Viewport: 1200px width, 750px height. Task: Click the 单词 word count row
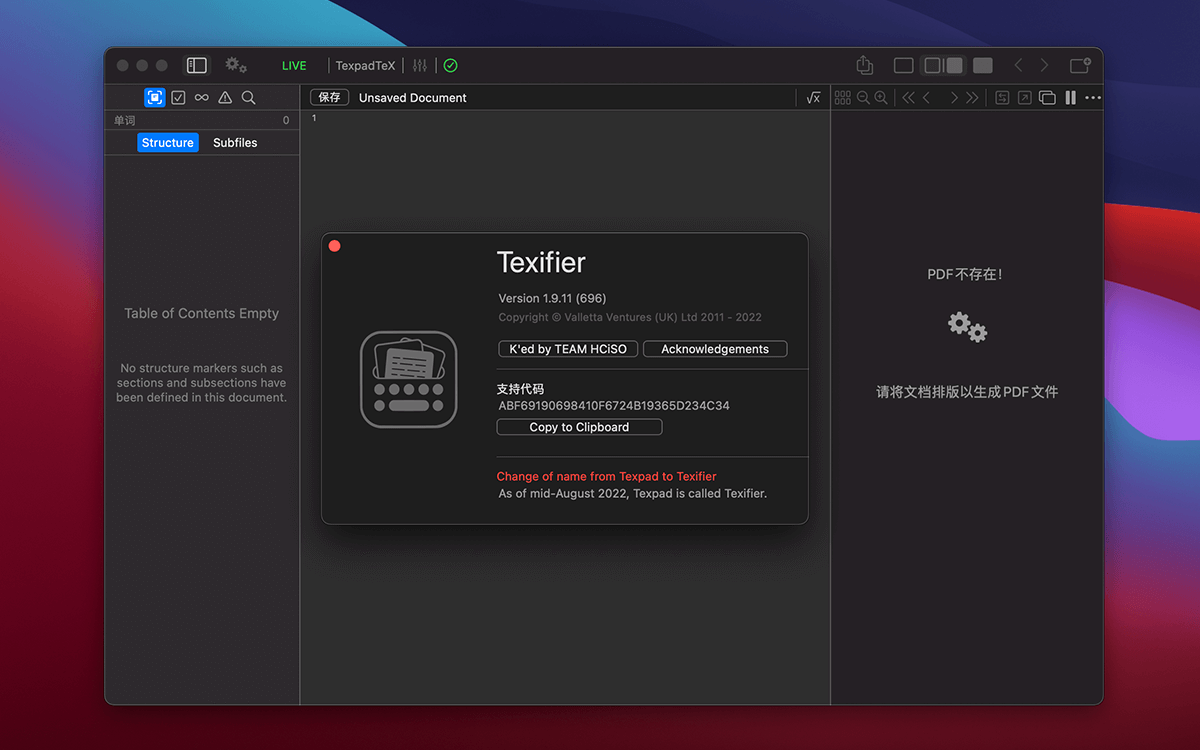(201, 120)
